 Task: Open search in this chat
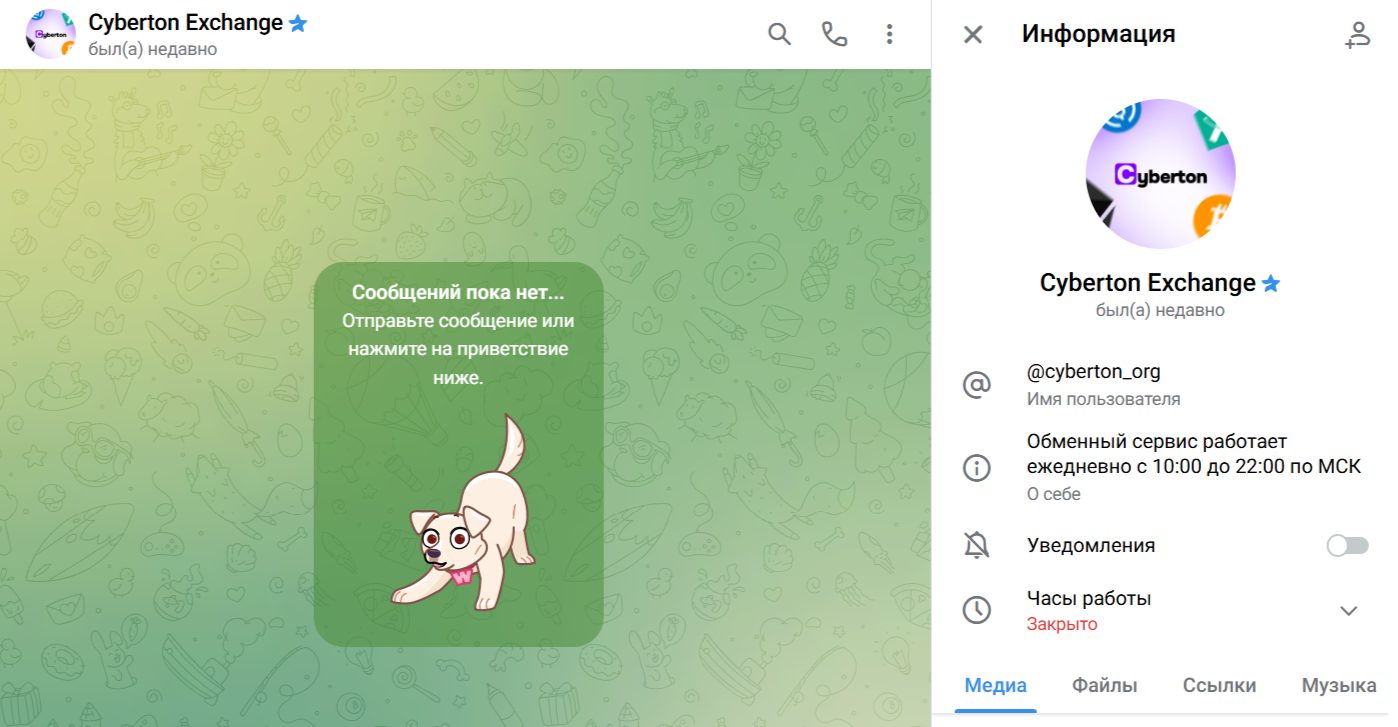tap(779, 34)
